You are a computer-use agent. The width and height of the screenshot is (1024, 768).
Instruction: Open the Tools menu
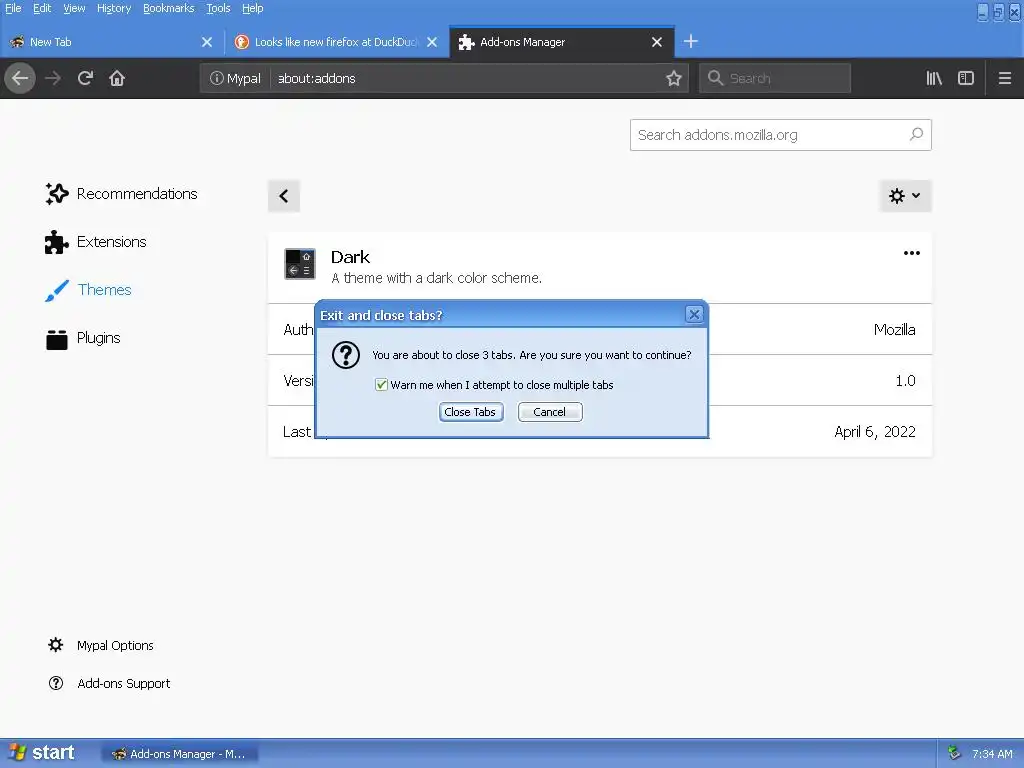tap(218, 8)
